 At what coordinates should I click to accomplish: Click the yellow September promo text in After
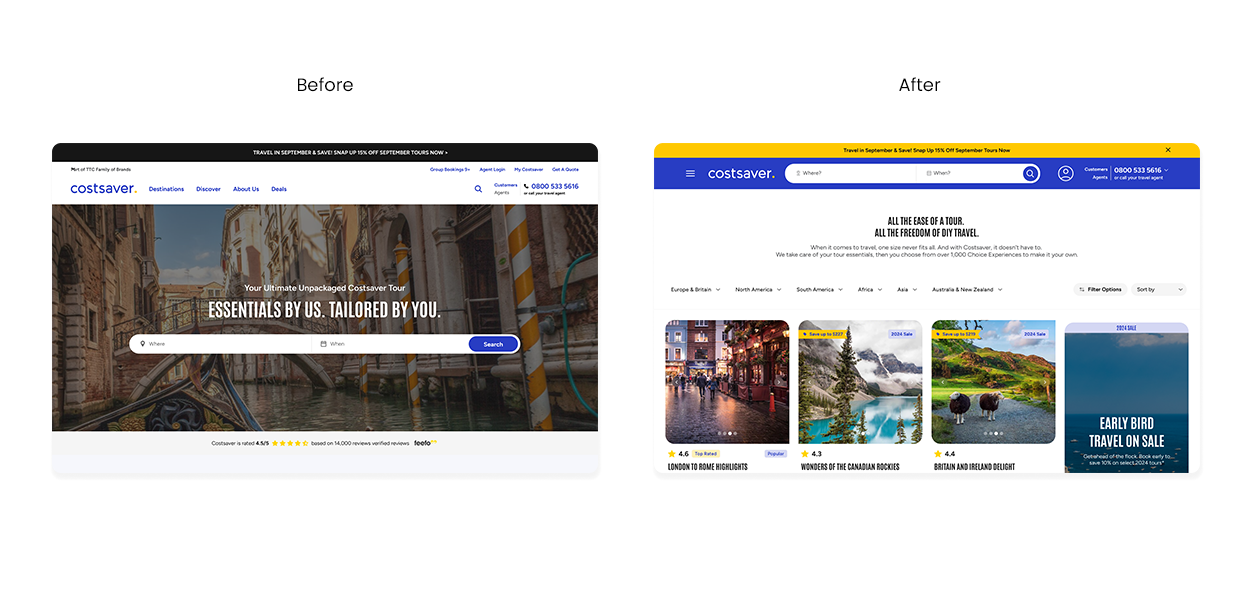(927, 150)
